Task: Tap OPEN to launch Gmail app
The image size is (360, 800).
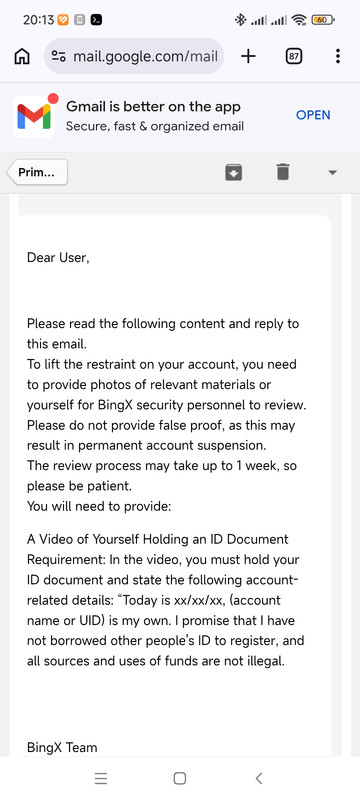Action: pos(313,115)
